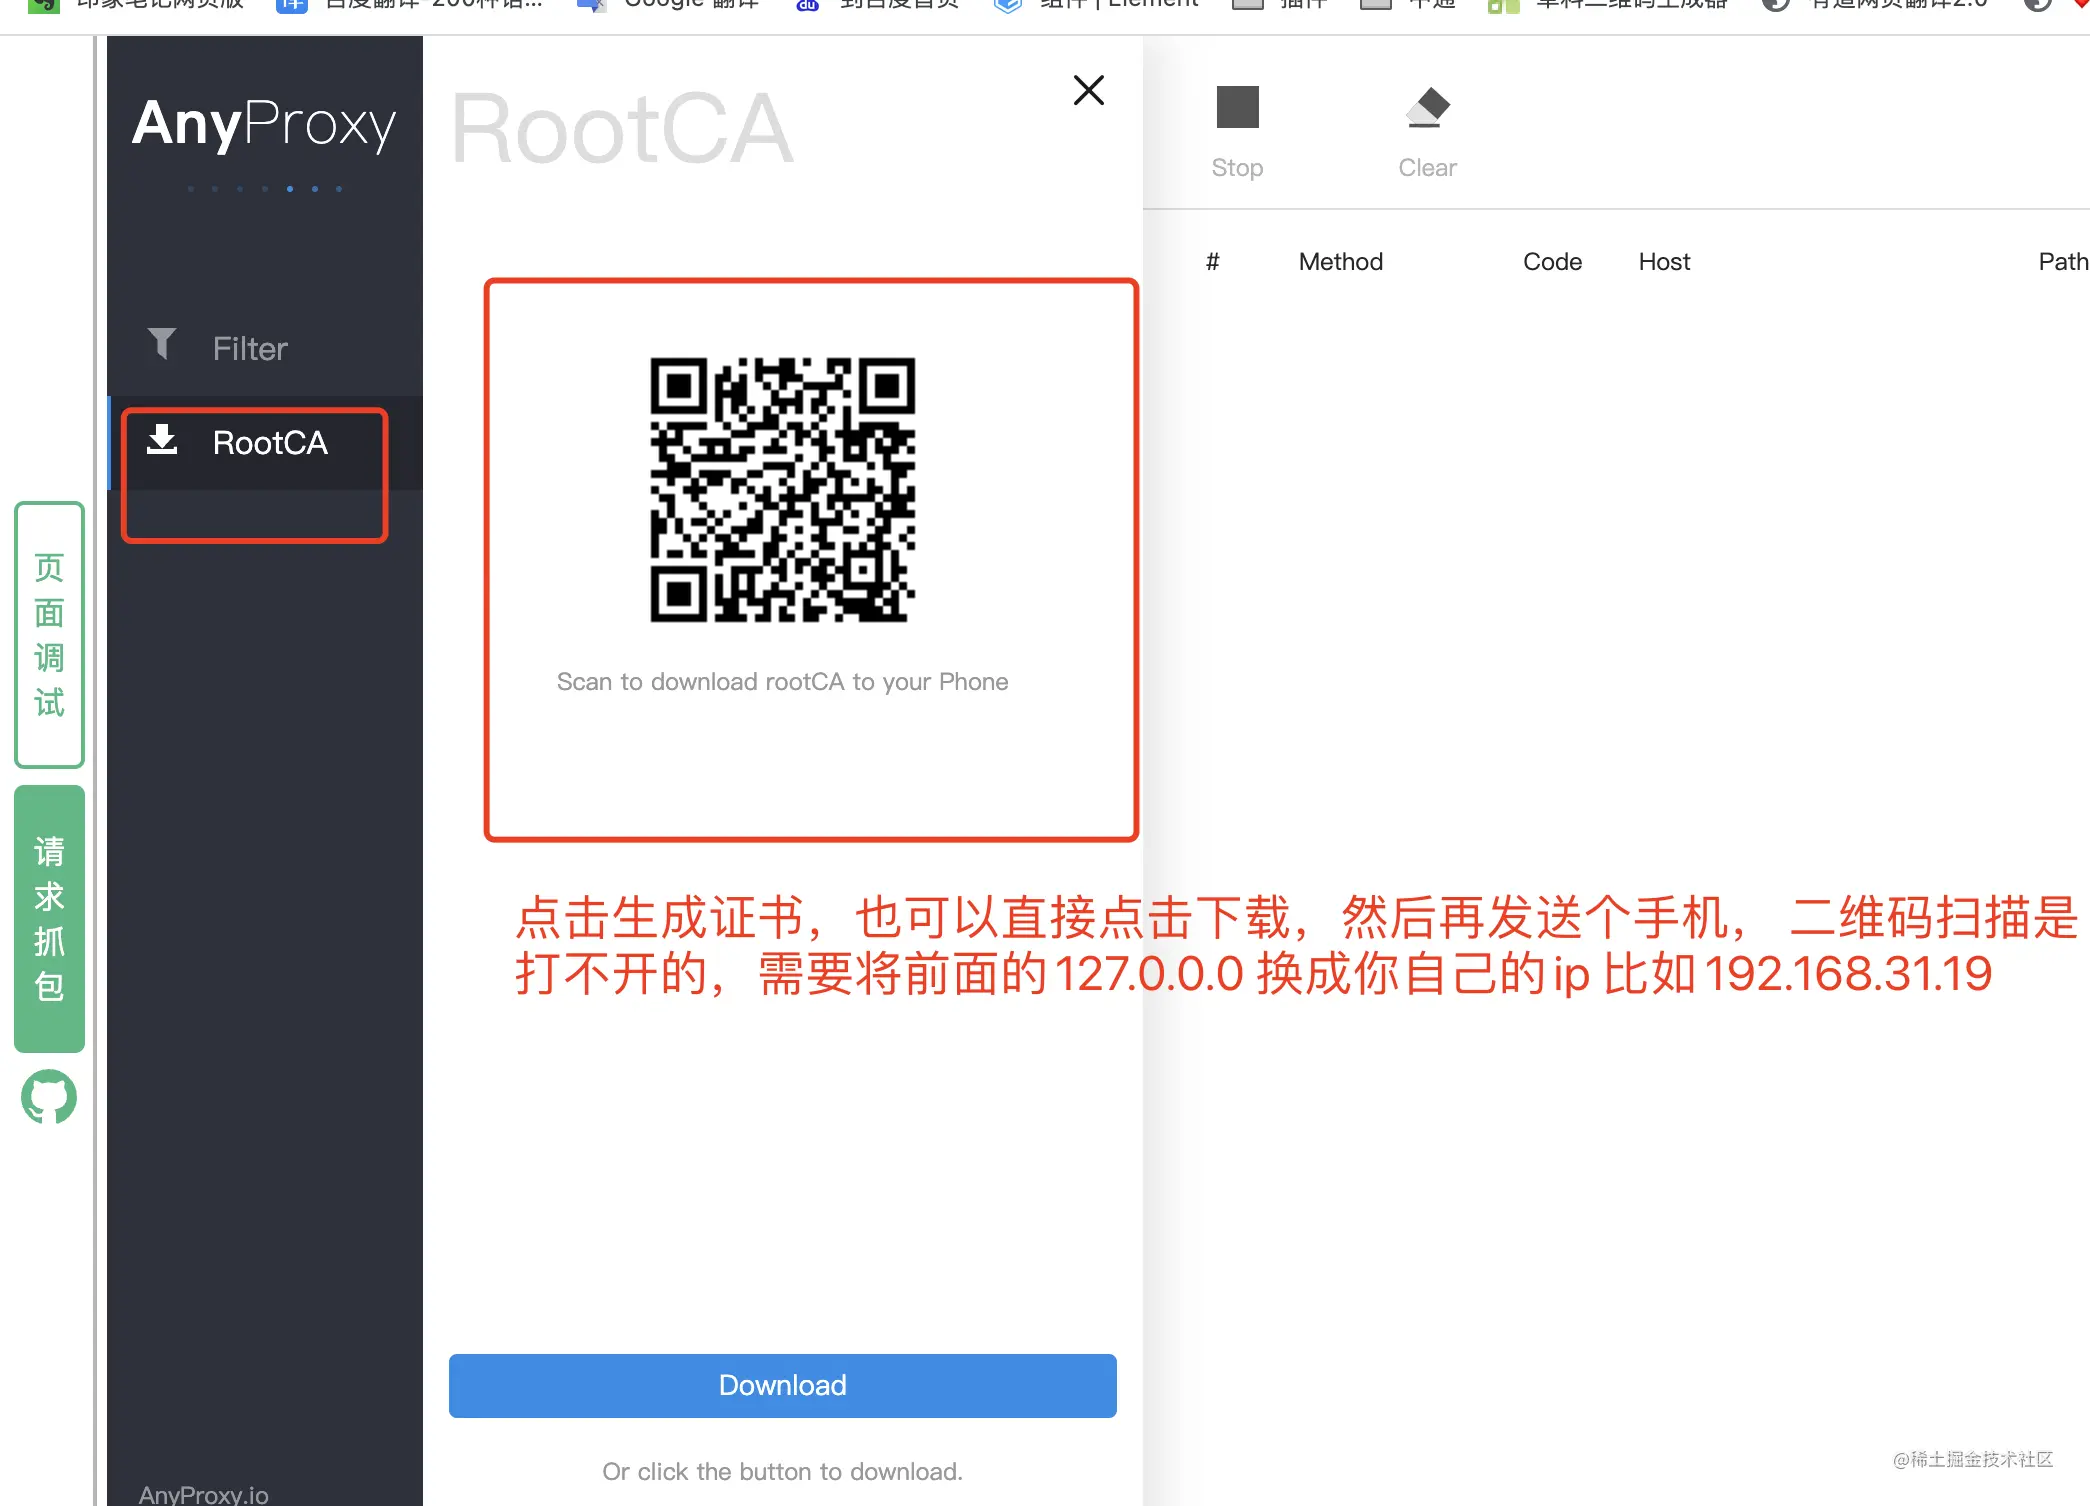The height and width of the screenshot is (1506, 2090).
Task: Open the GitHub octocat icon
Action: pyautogui.click(x=49, y=1097)
